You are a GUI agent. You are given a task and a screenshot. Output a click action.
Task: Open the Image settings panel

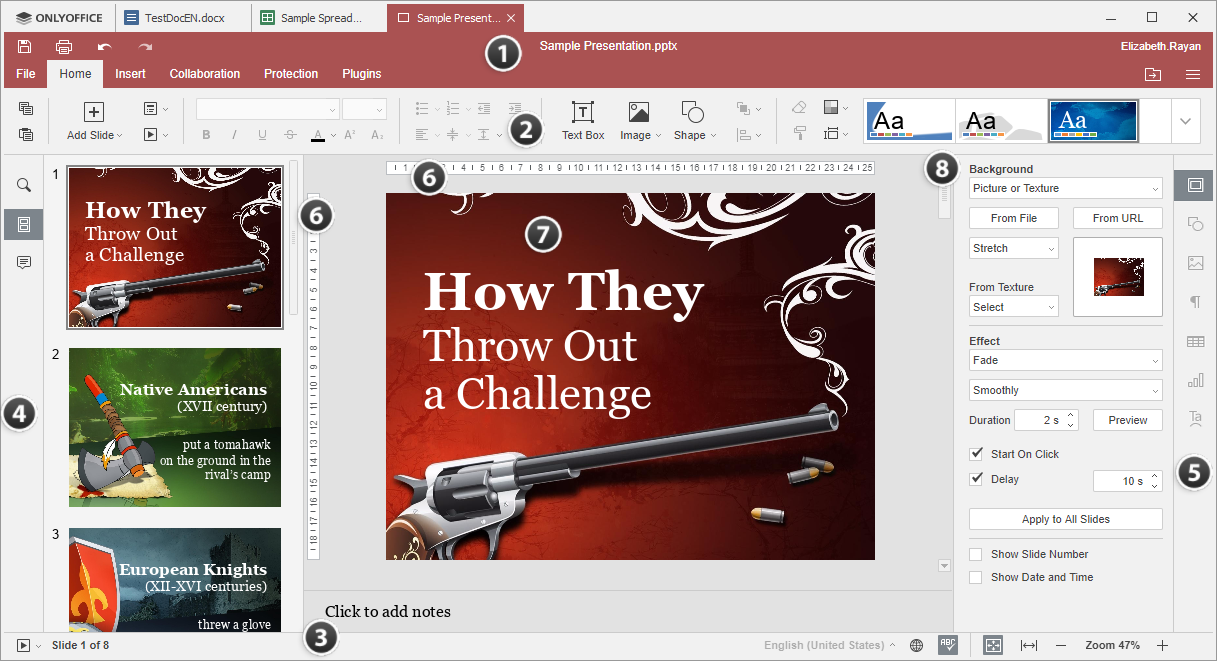tap(1196, 263)
